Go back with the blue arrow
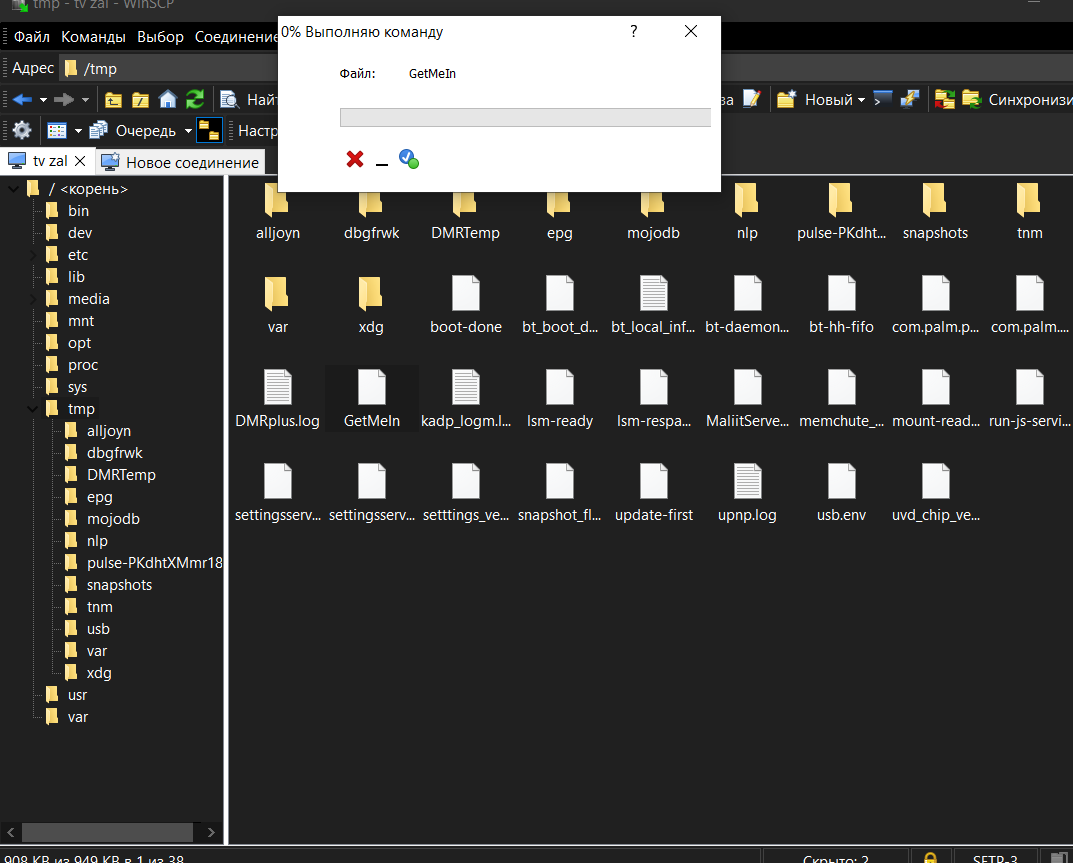This screenshot has width=1073, height=863. [23, 100]
